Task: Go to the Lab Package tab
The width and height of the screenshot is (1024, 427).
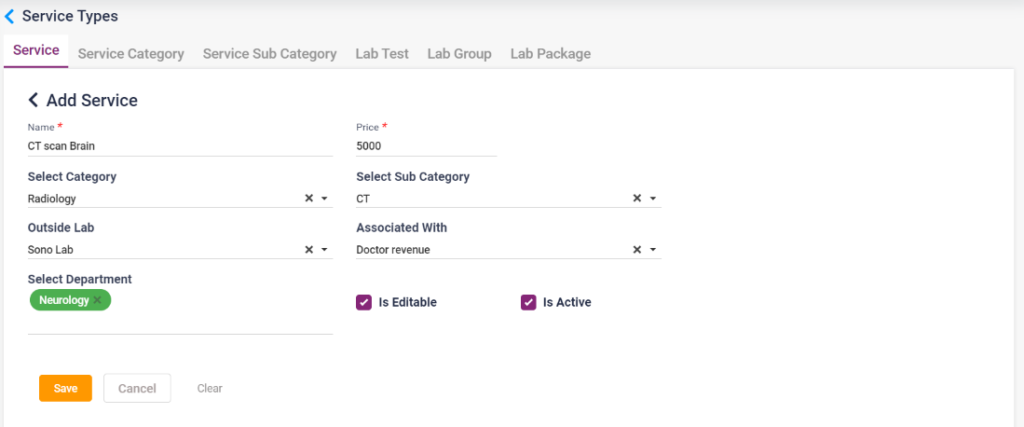Action: coord(550,54)
